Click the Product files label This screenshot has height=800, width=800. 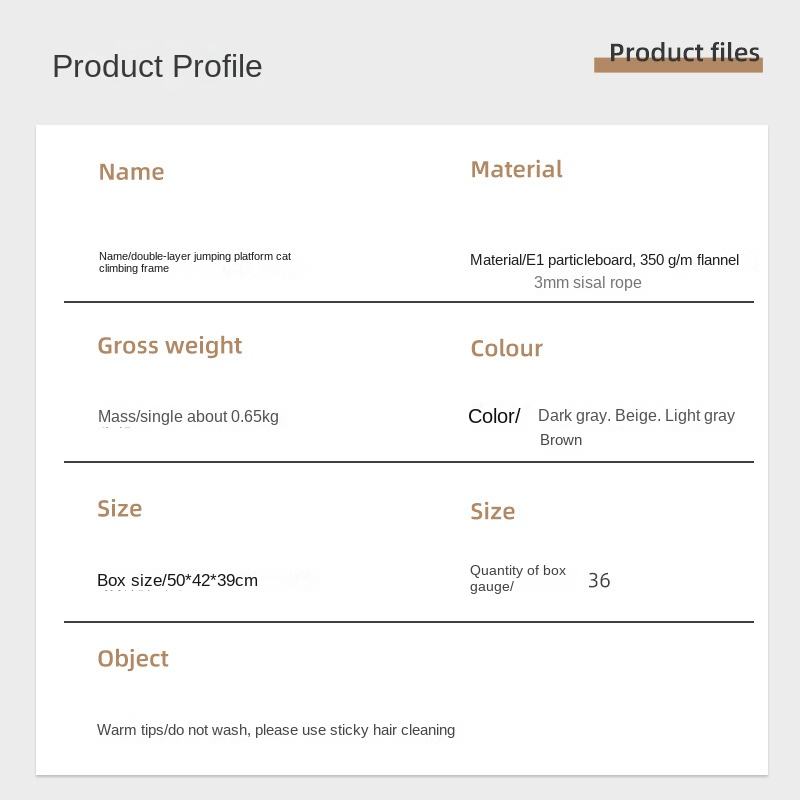click(x=684, y=53)
